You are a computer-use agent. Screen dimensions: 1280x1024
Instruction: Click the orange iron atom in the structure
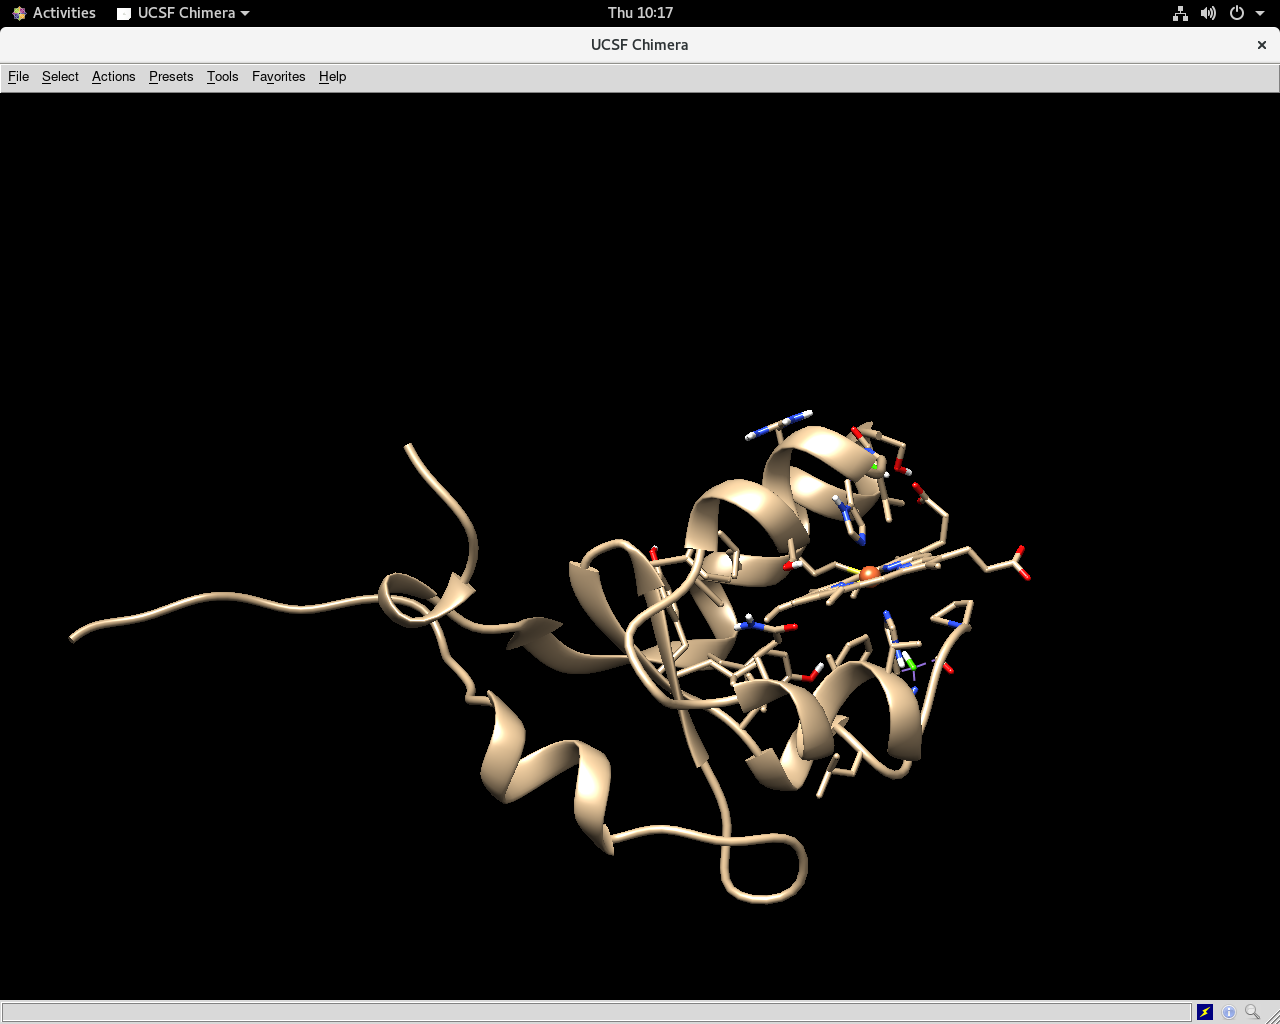coord(869,573)
